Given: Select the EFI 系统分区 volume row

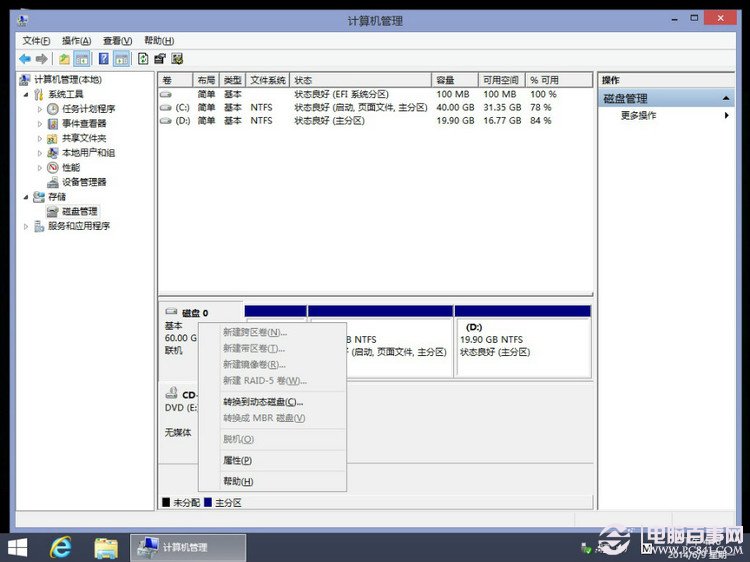Looking at the screenshot, I should 375,94.
